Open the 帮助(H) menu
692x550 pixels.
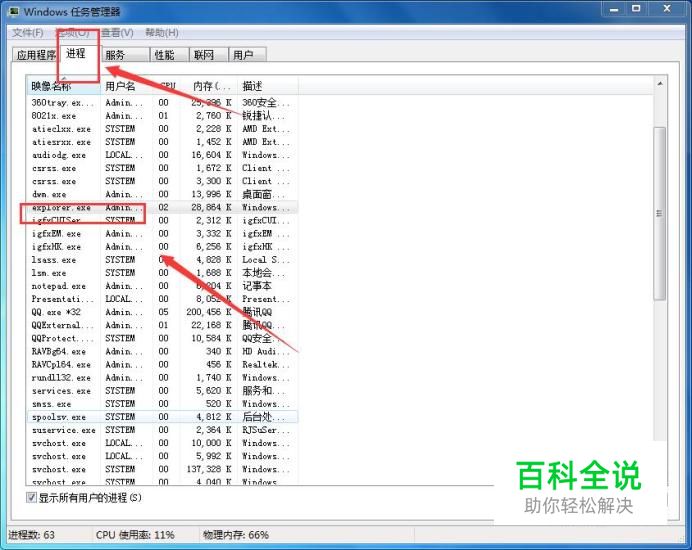(x=162, y=33)
